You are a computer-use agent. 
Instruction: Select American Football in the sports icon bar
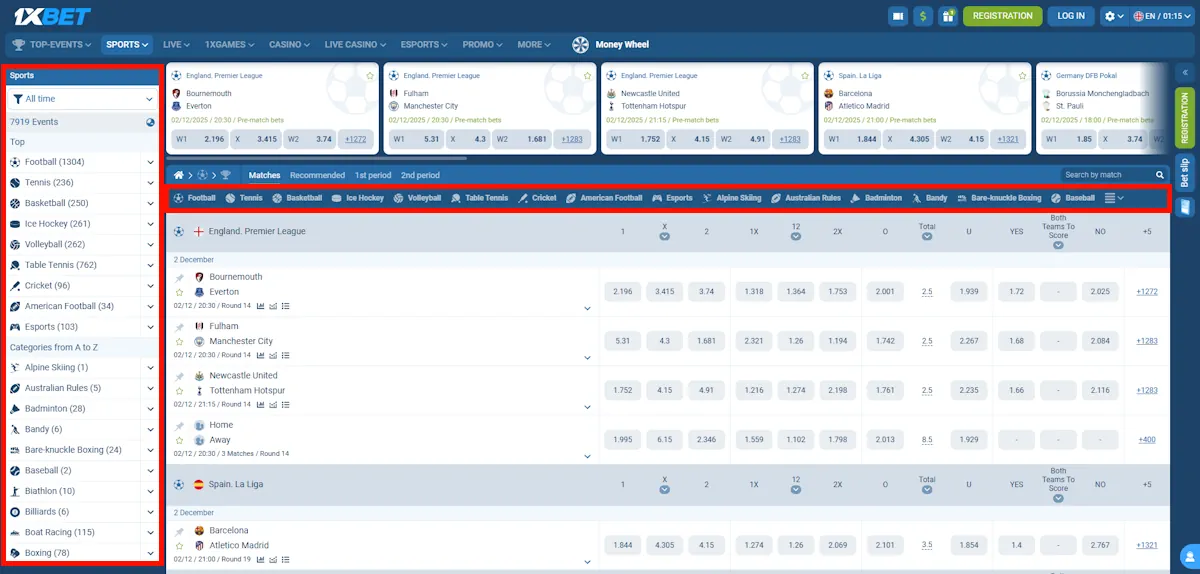click(x=604, y=198)
